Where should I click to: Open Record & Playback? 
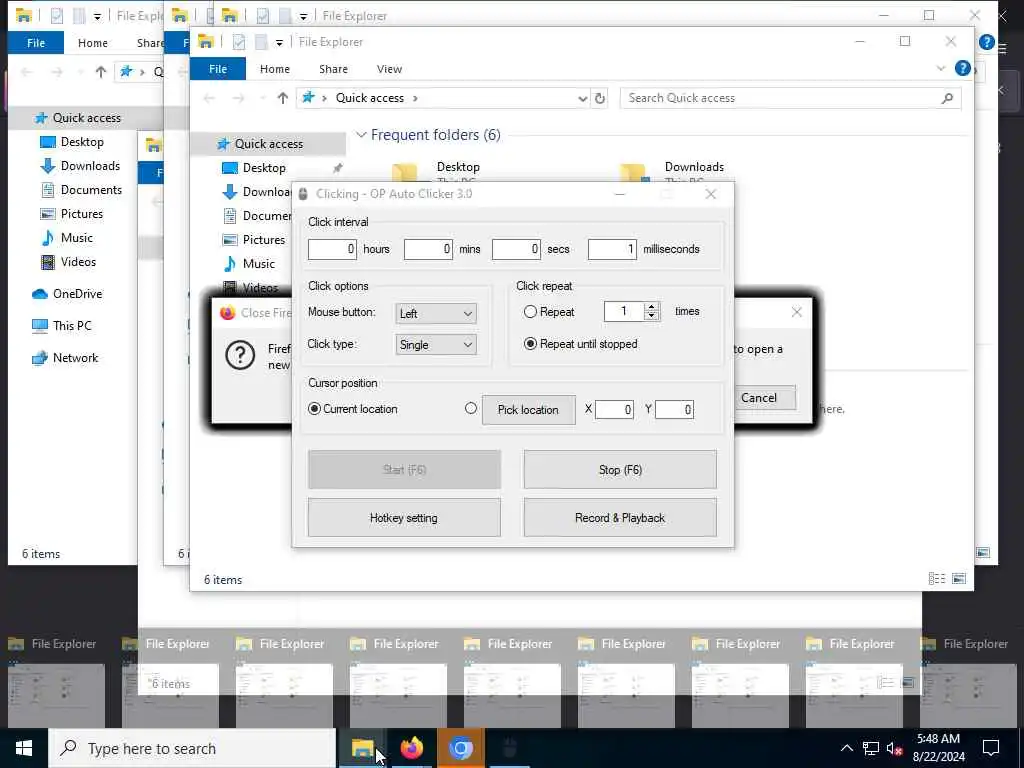pos(620,518)
